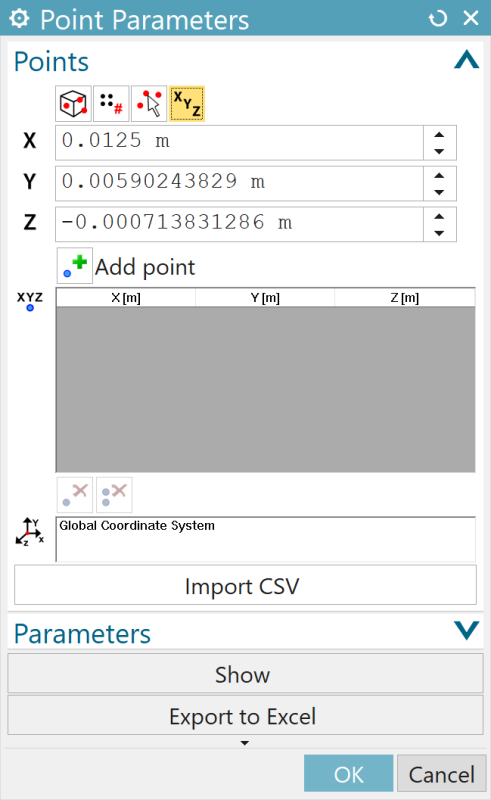This screenshot has height=800, width=491.
Task: Click the Y coordinate input field
Action: [239, 183]
